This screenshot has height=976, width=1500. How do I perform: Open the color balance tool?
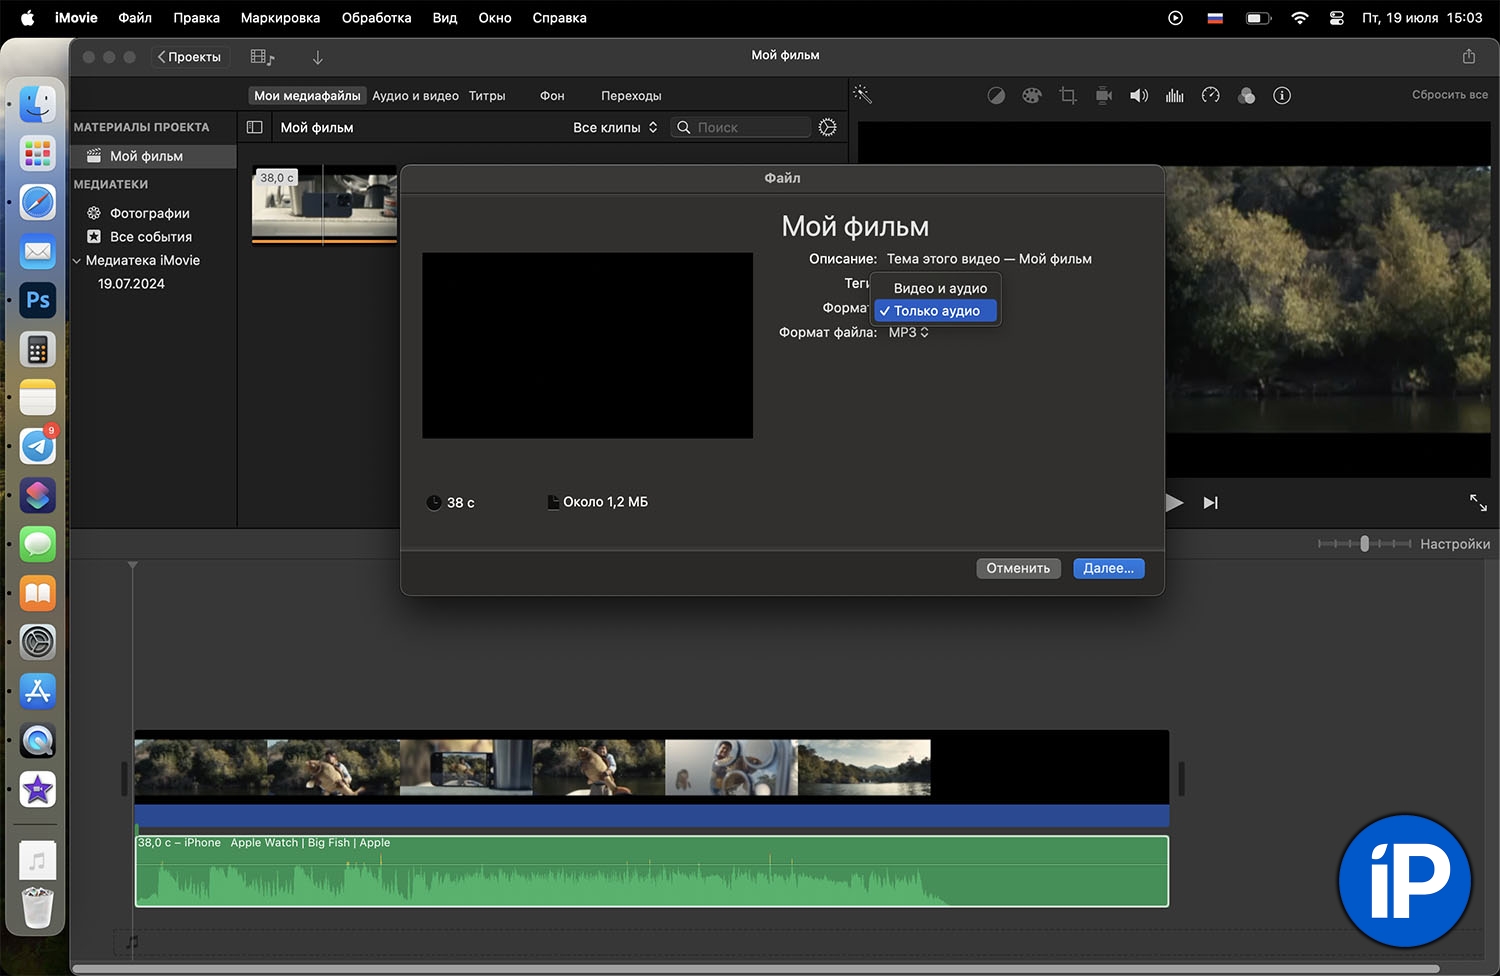pos(996,96)
